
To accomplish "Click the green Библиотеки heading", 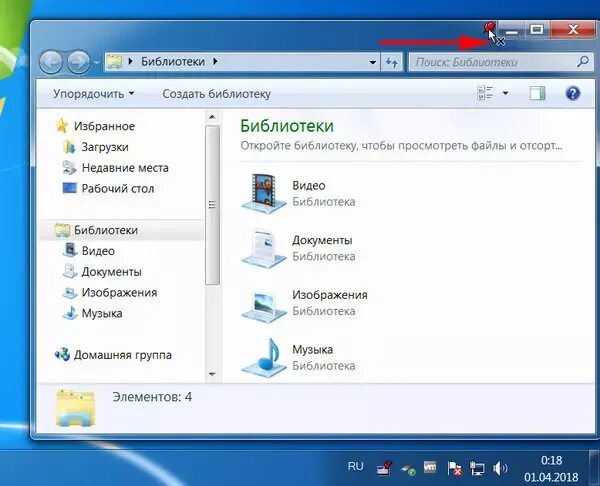I will coord(287,126).
